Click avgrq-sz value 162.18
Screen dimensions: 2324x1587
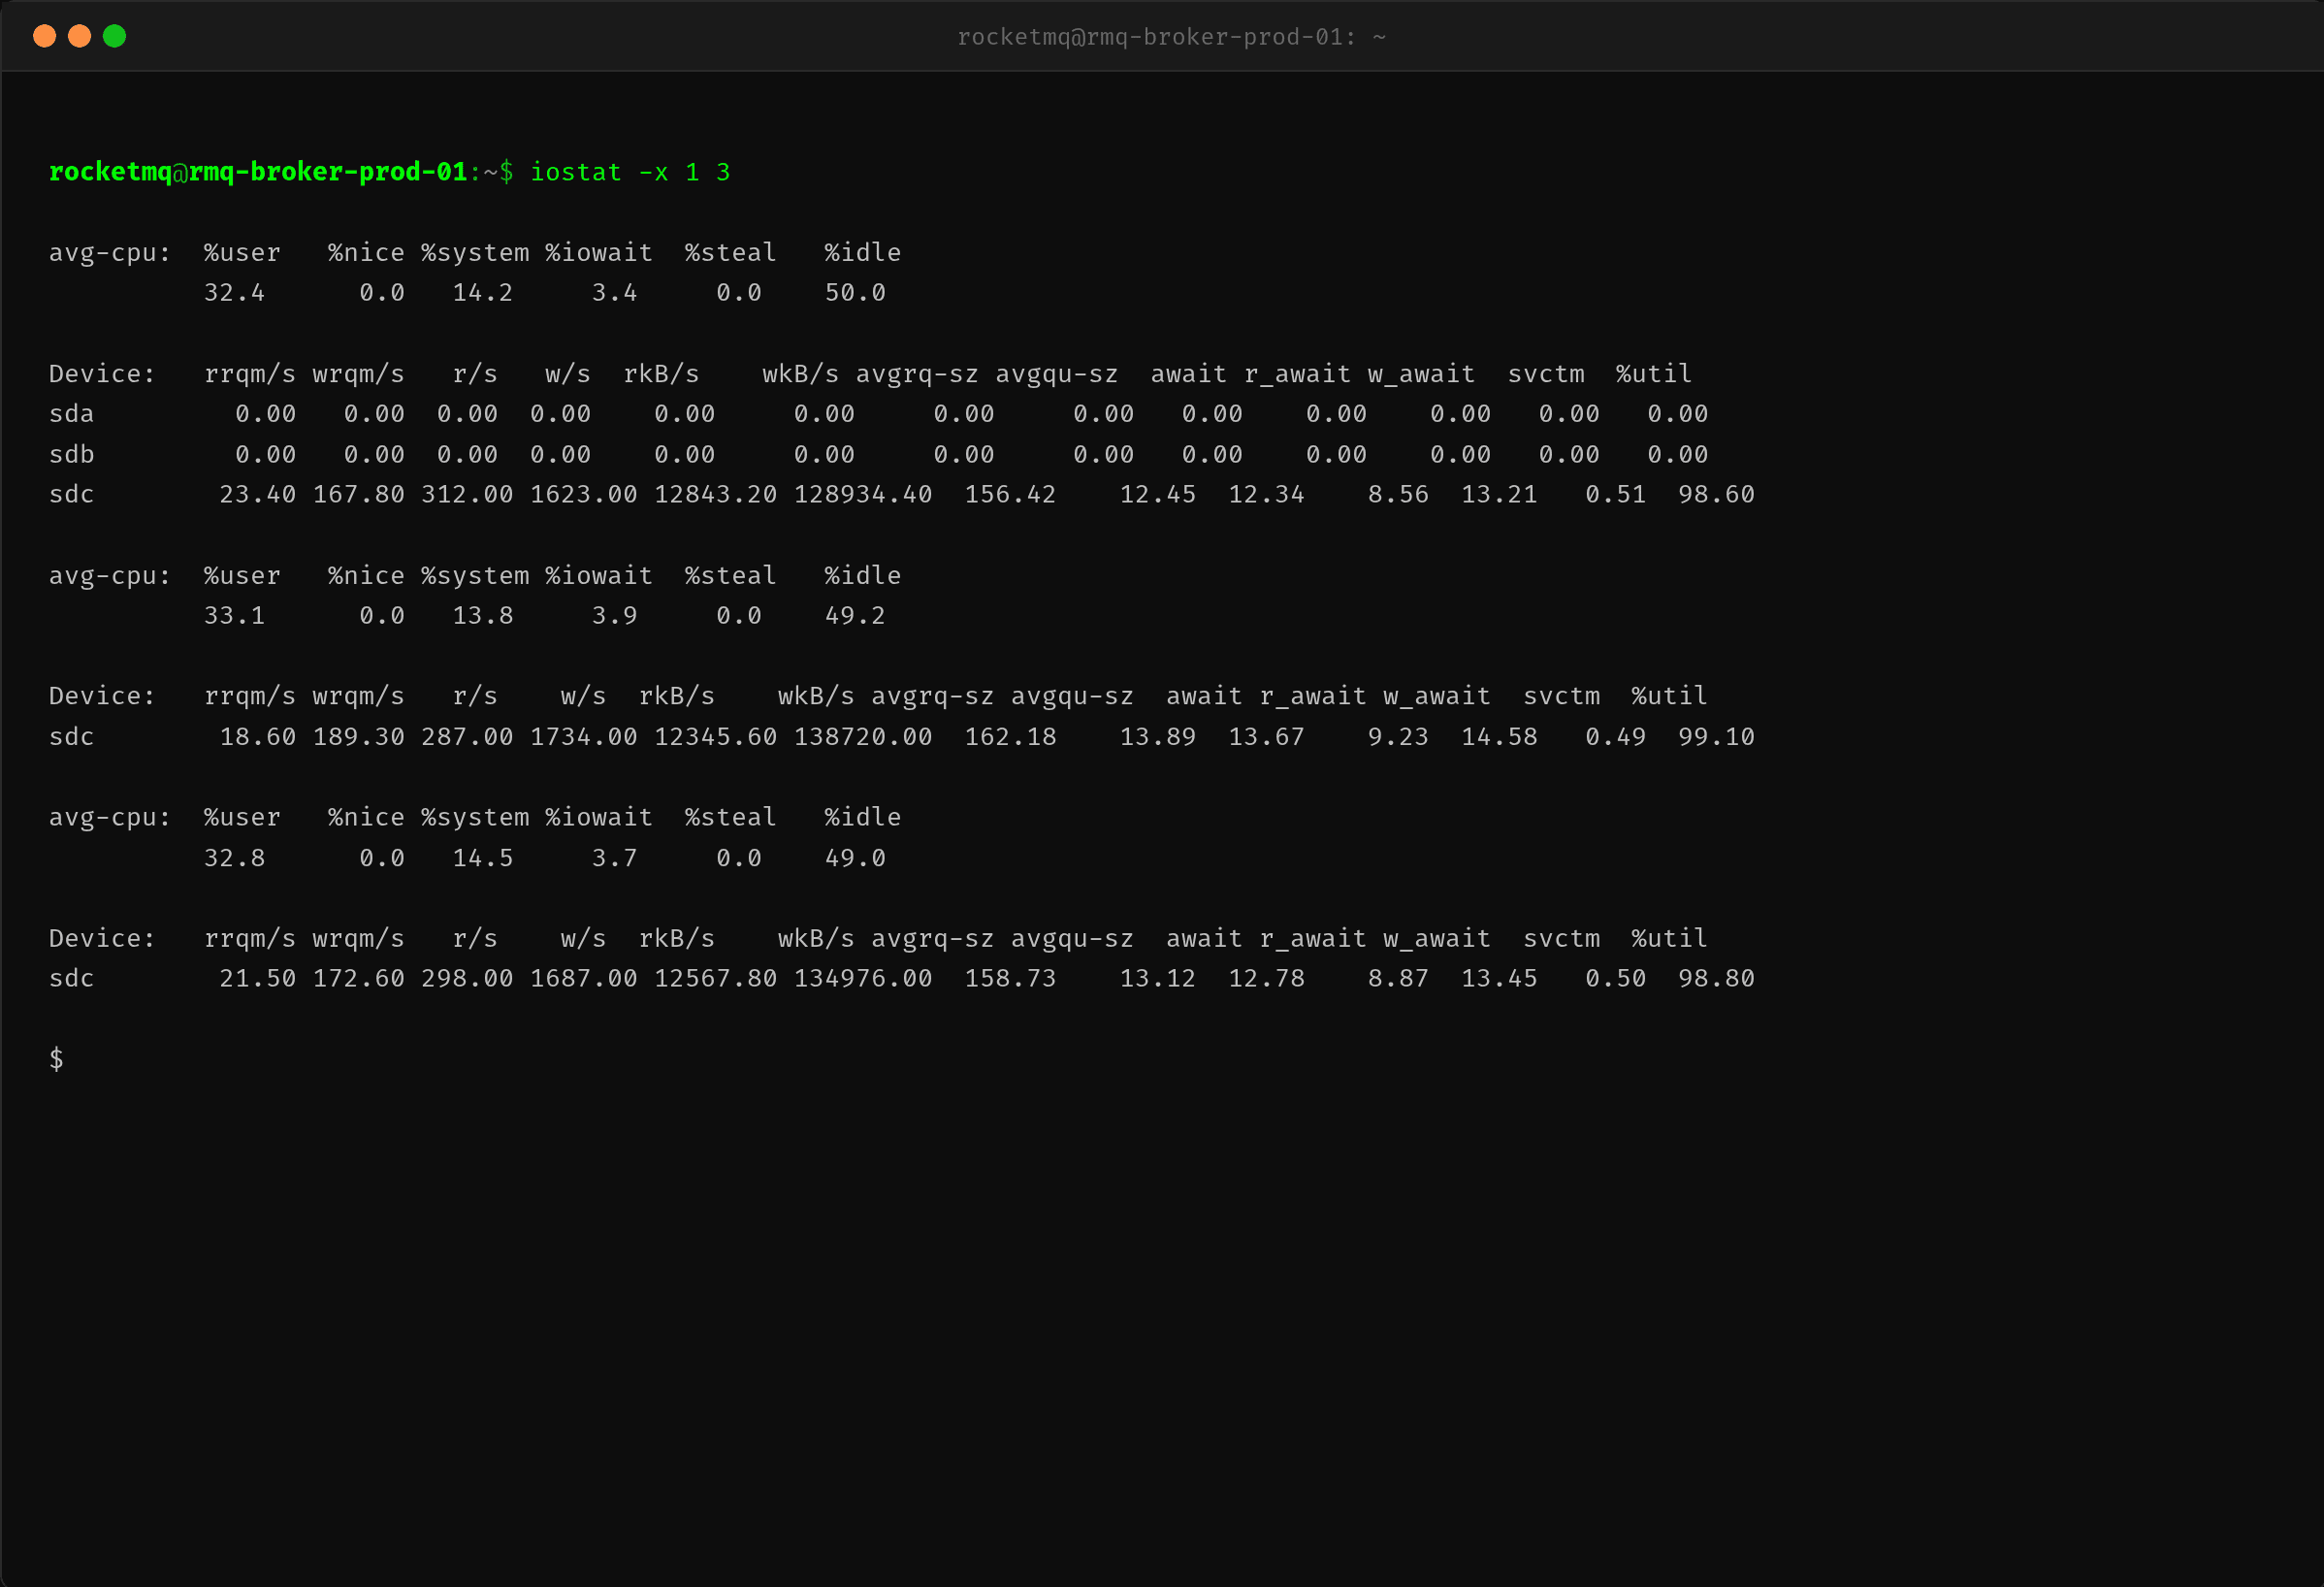(x=1010, y=737)
